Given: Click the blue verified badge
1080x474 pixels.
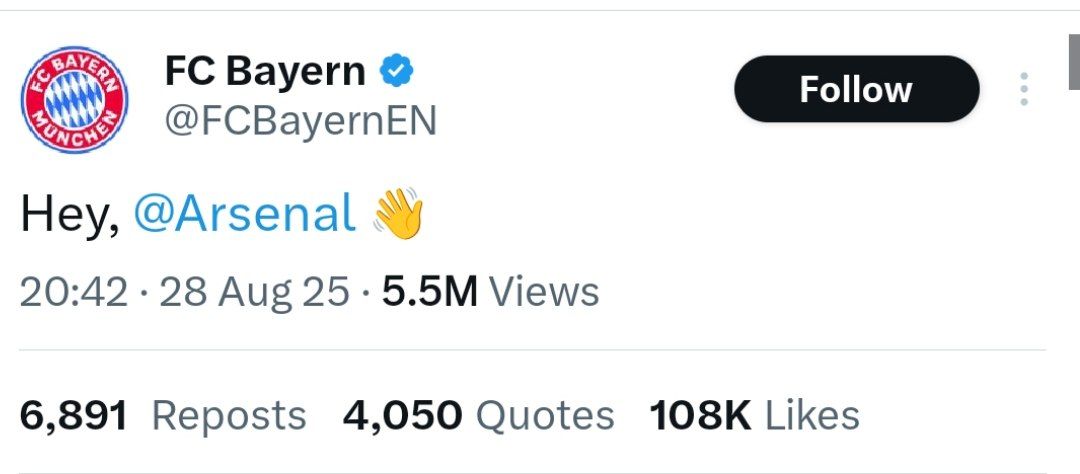Looking at the screenshot, I should [x=398, y=72].
